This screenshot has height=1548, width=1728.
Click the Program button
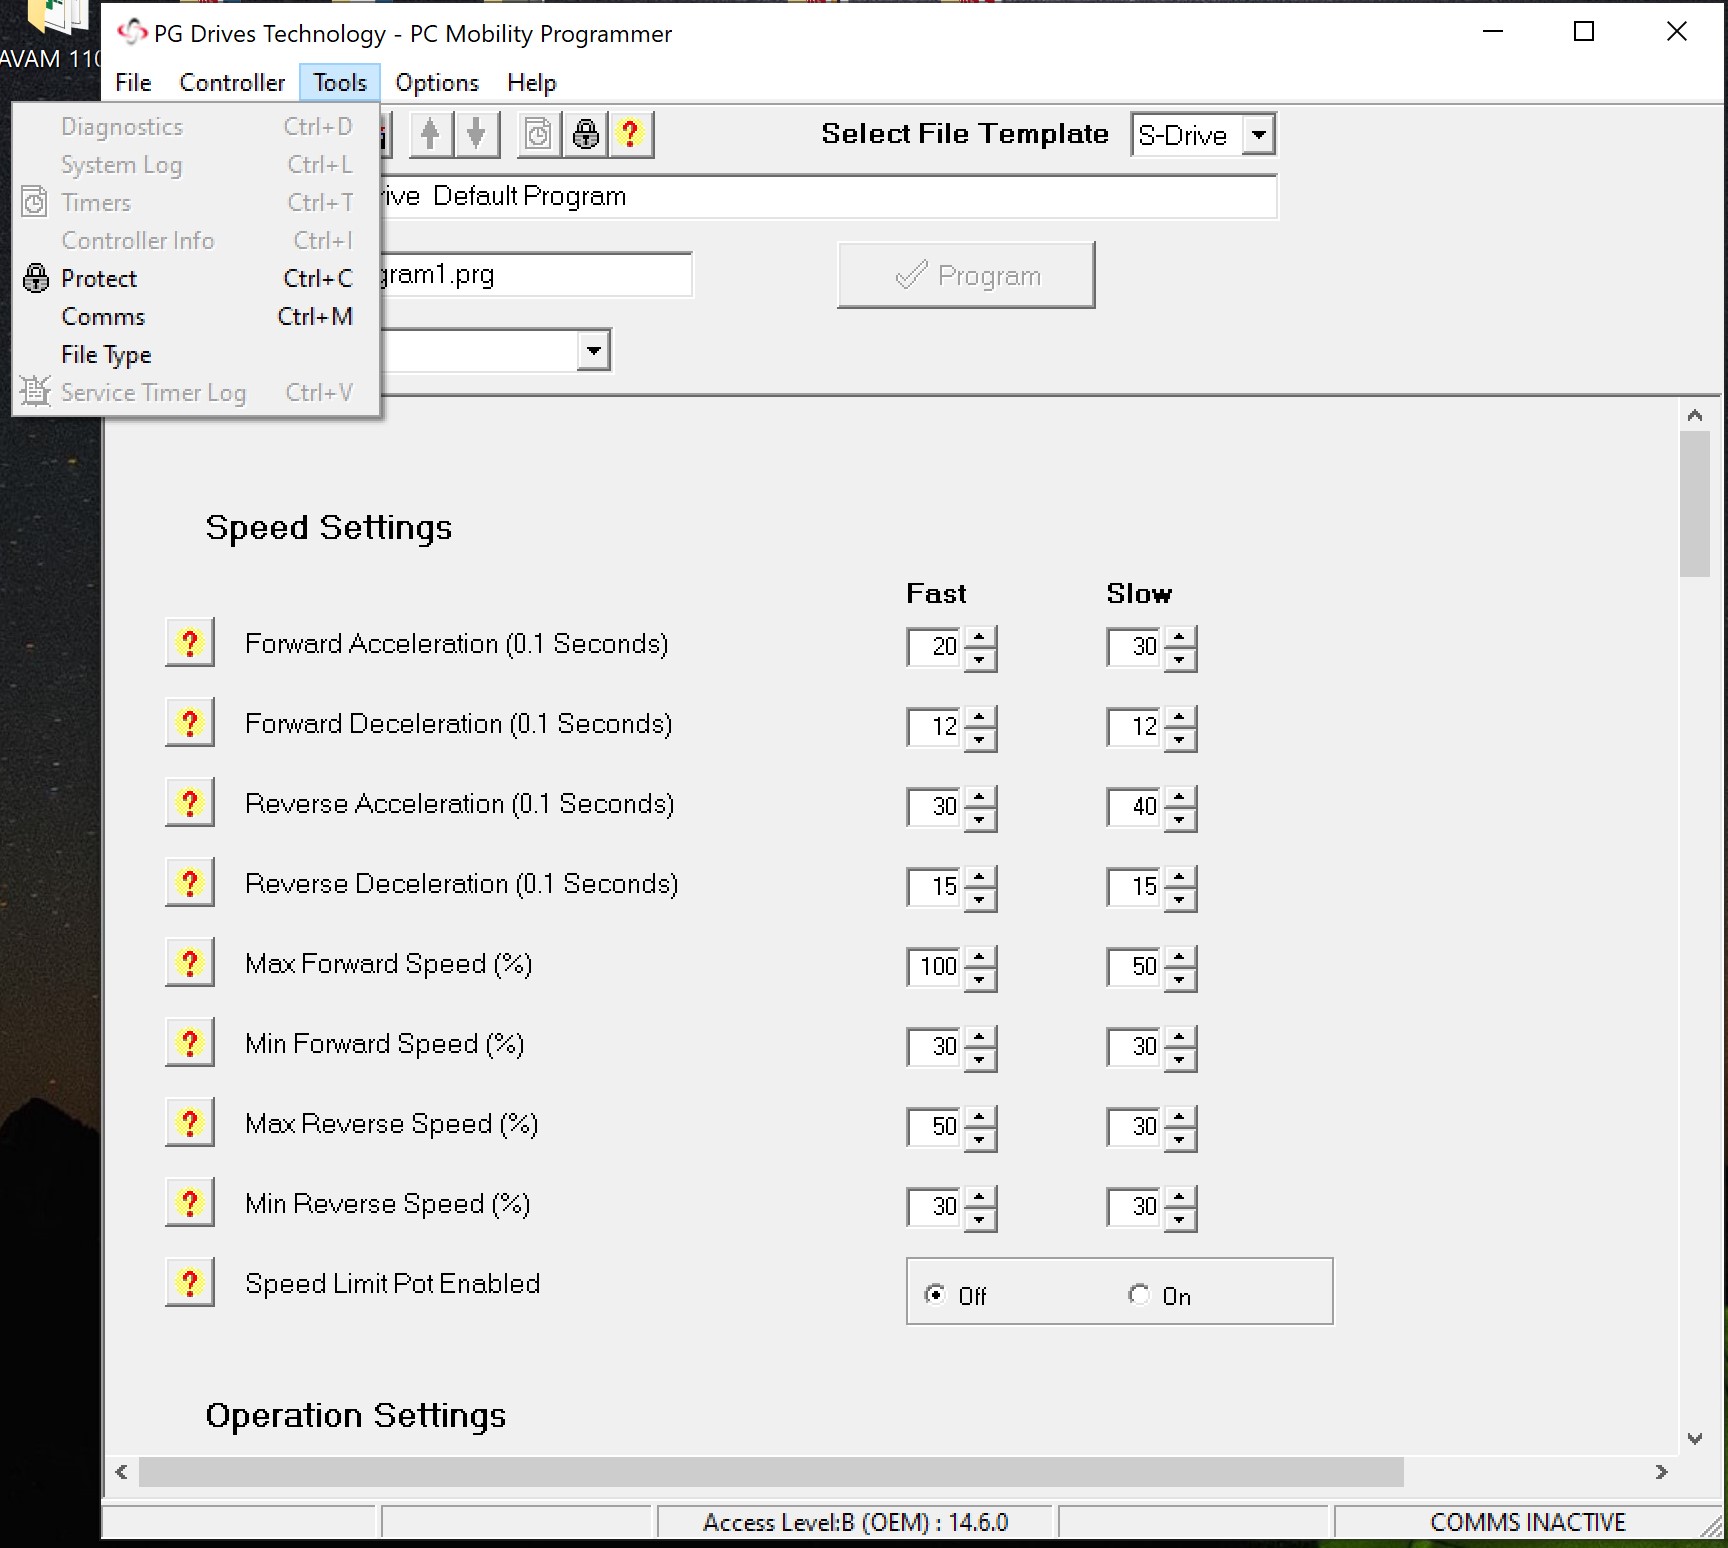(x=966, y=275)
